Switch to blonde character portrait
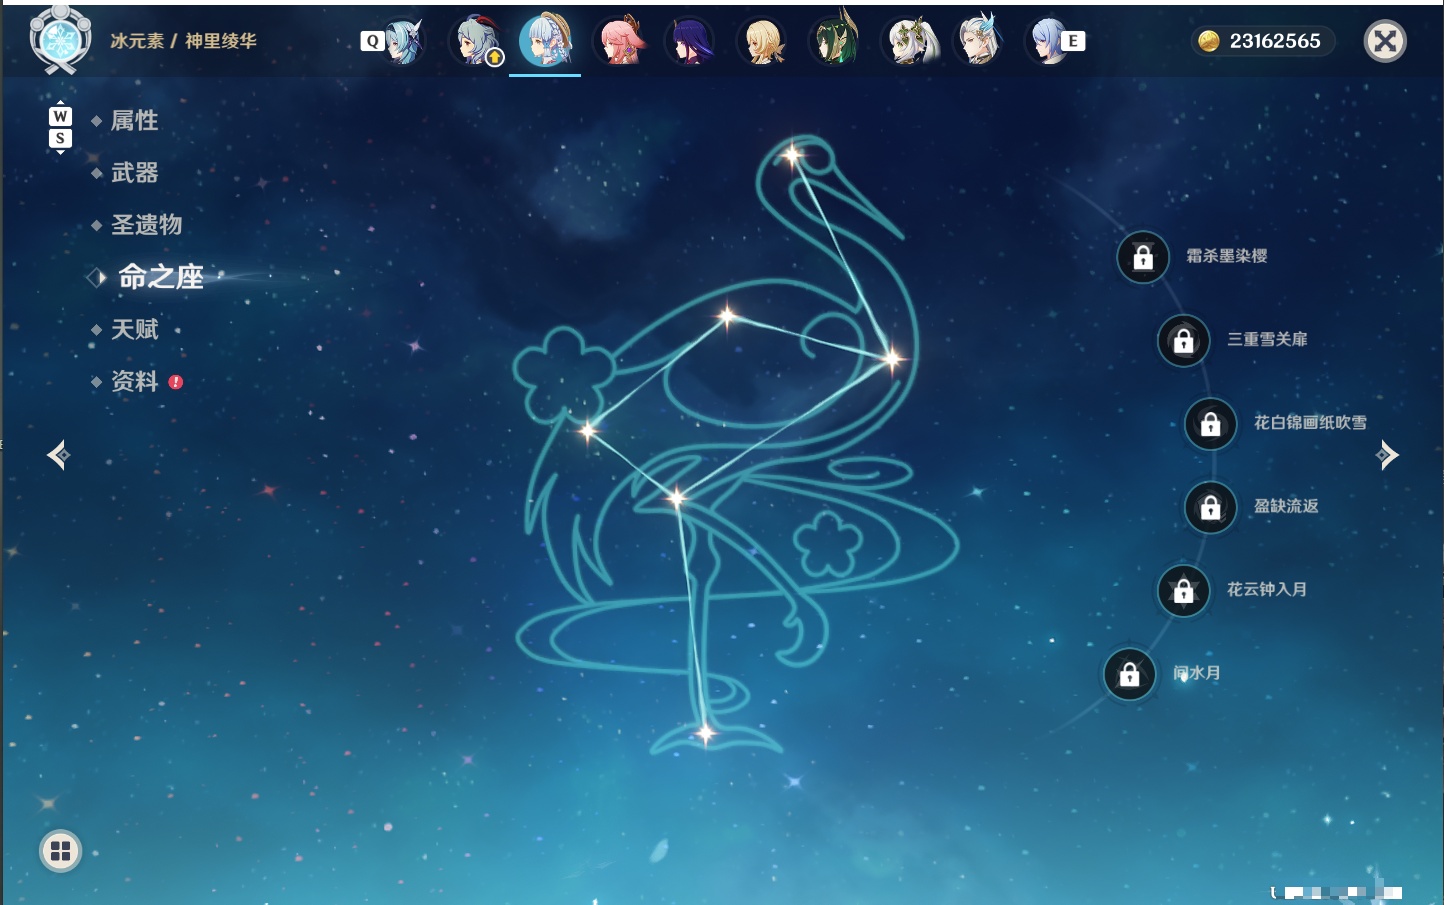 763,41
